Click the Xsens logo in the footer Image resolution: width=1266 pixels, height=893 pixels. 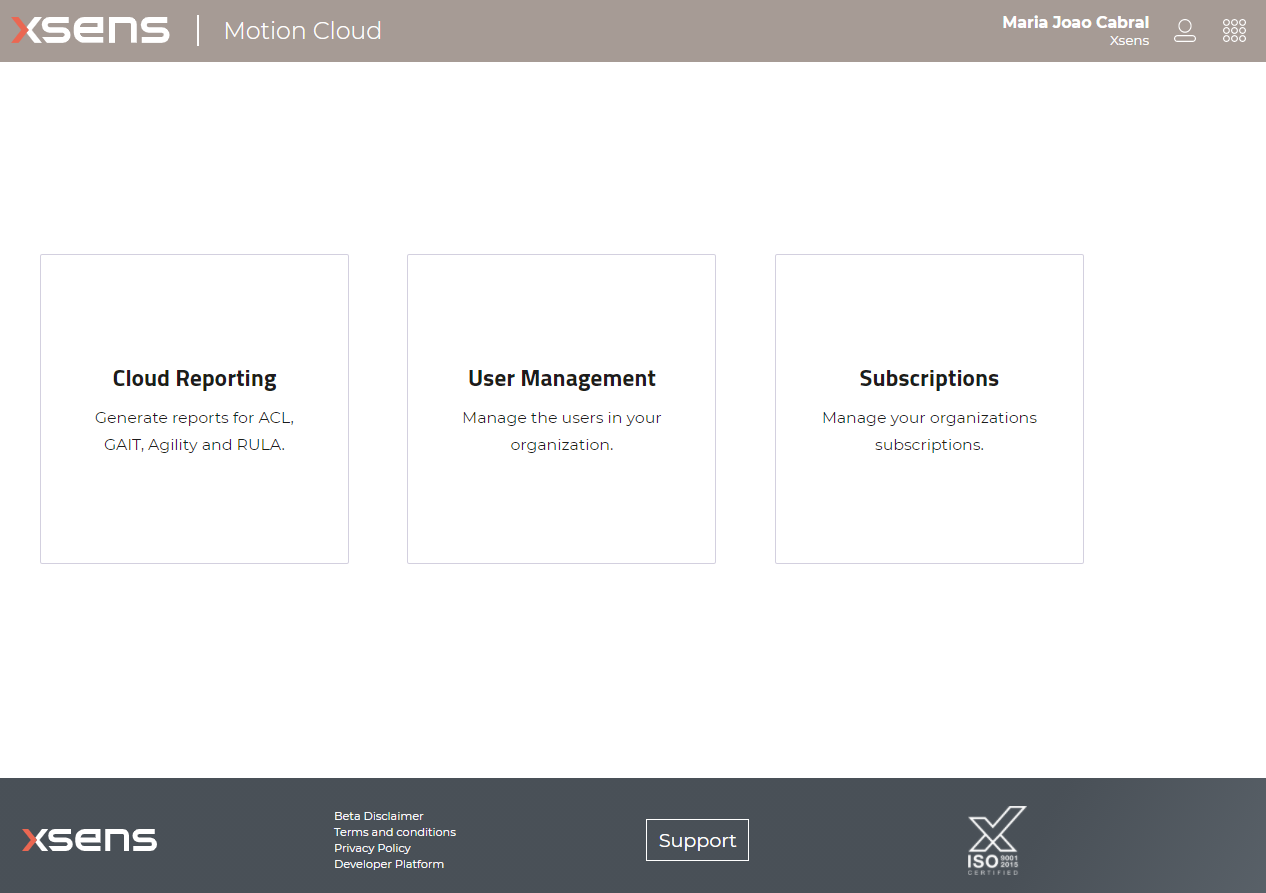tap(89, 840)
